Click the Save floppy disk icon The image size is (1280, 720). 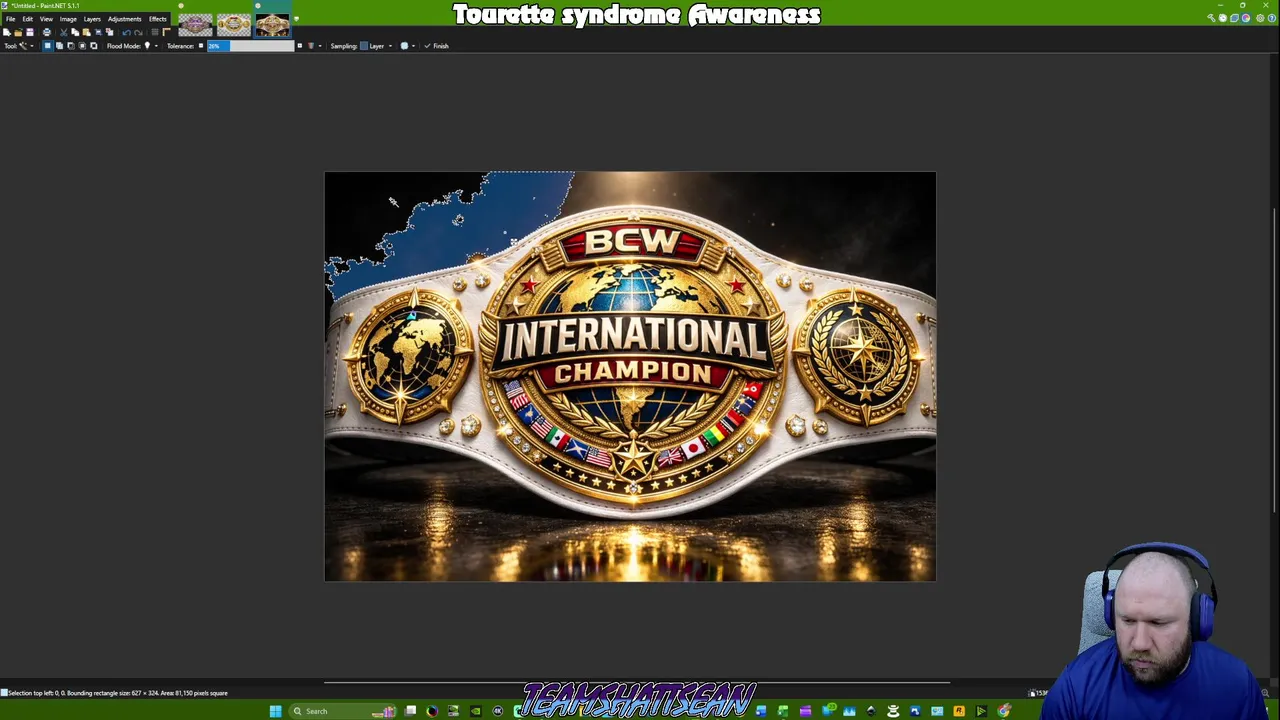[30, 33]
